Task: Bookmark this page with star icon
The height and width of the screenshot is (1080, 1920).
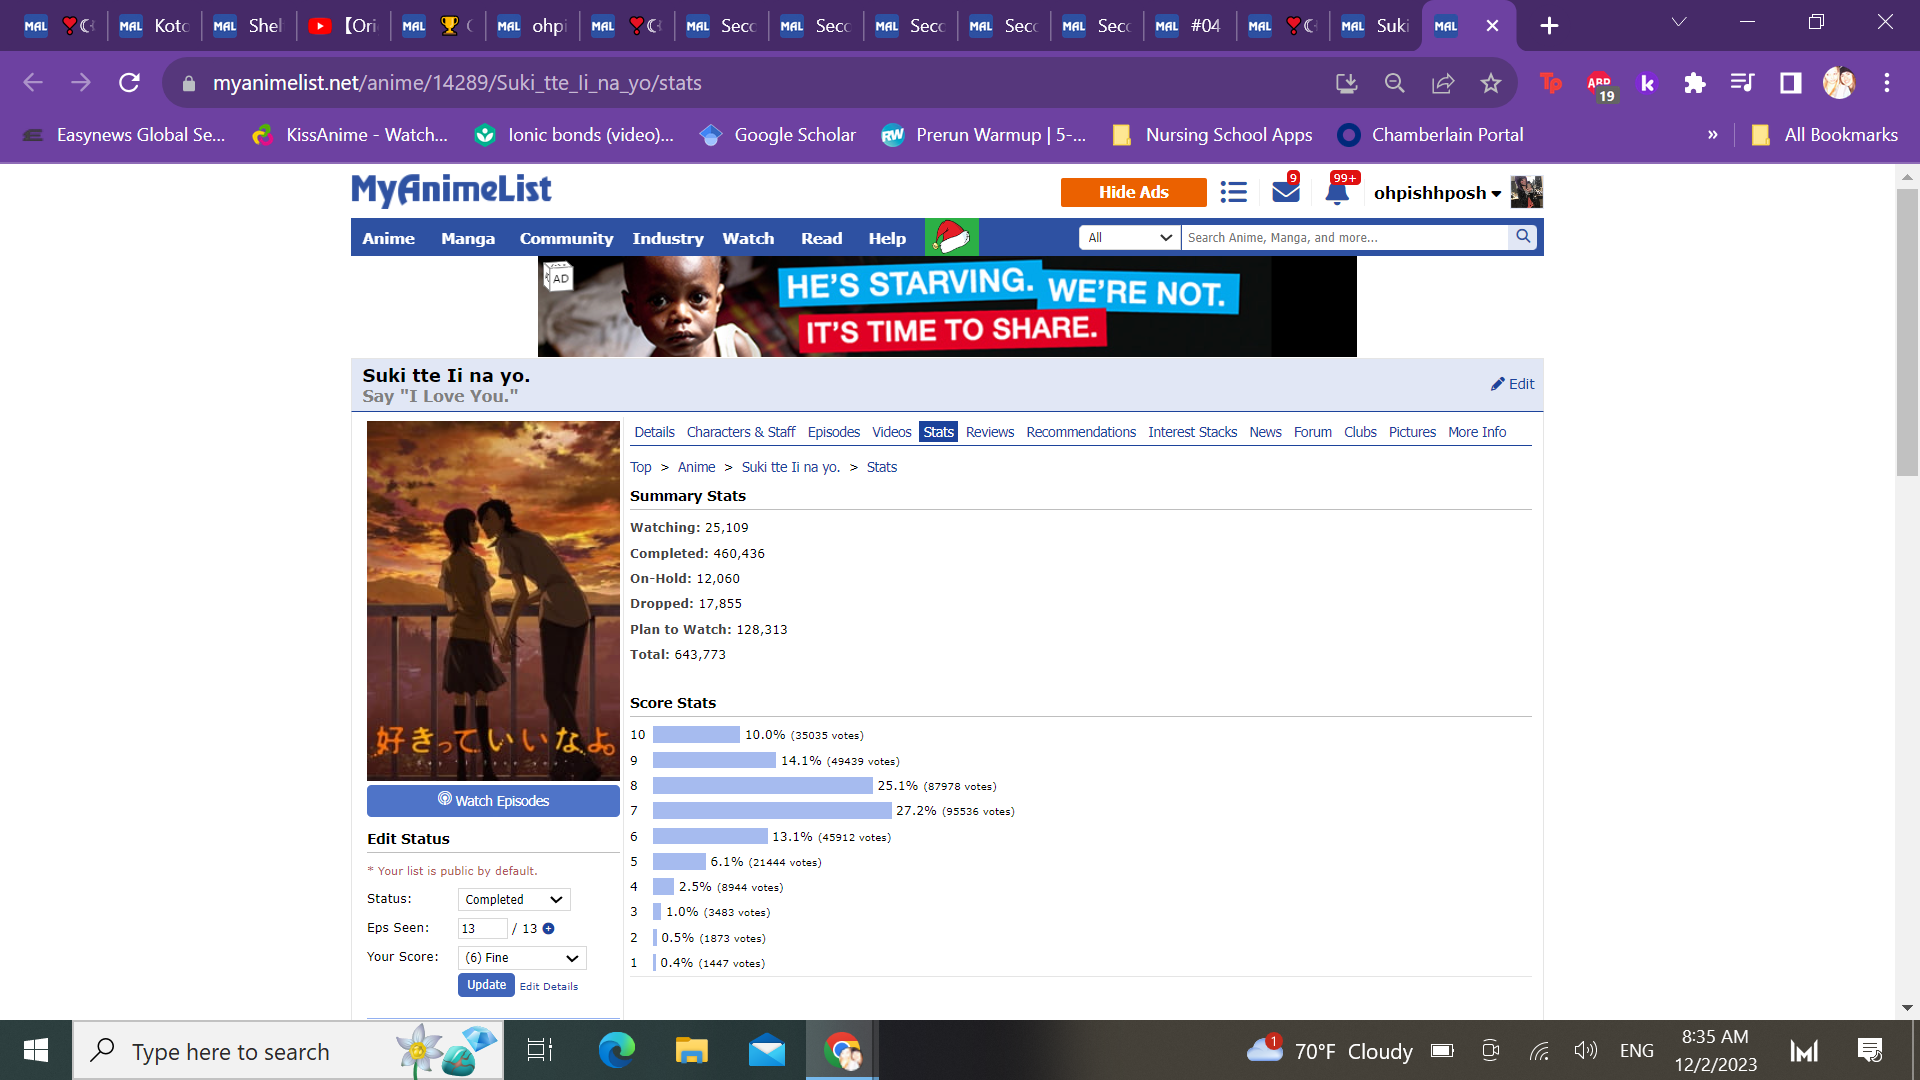Action: click(1491, 83)
